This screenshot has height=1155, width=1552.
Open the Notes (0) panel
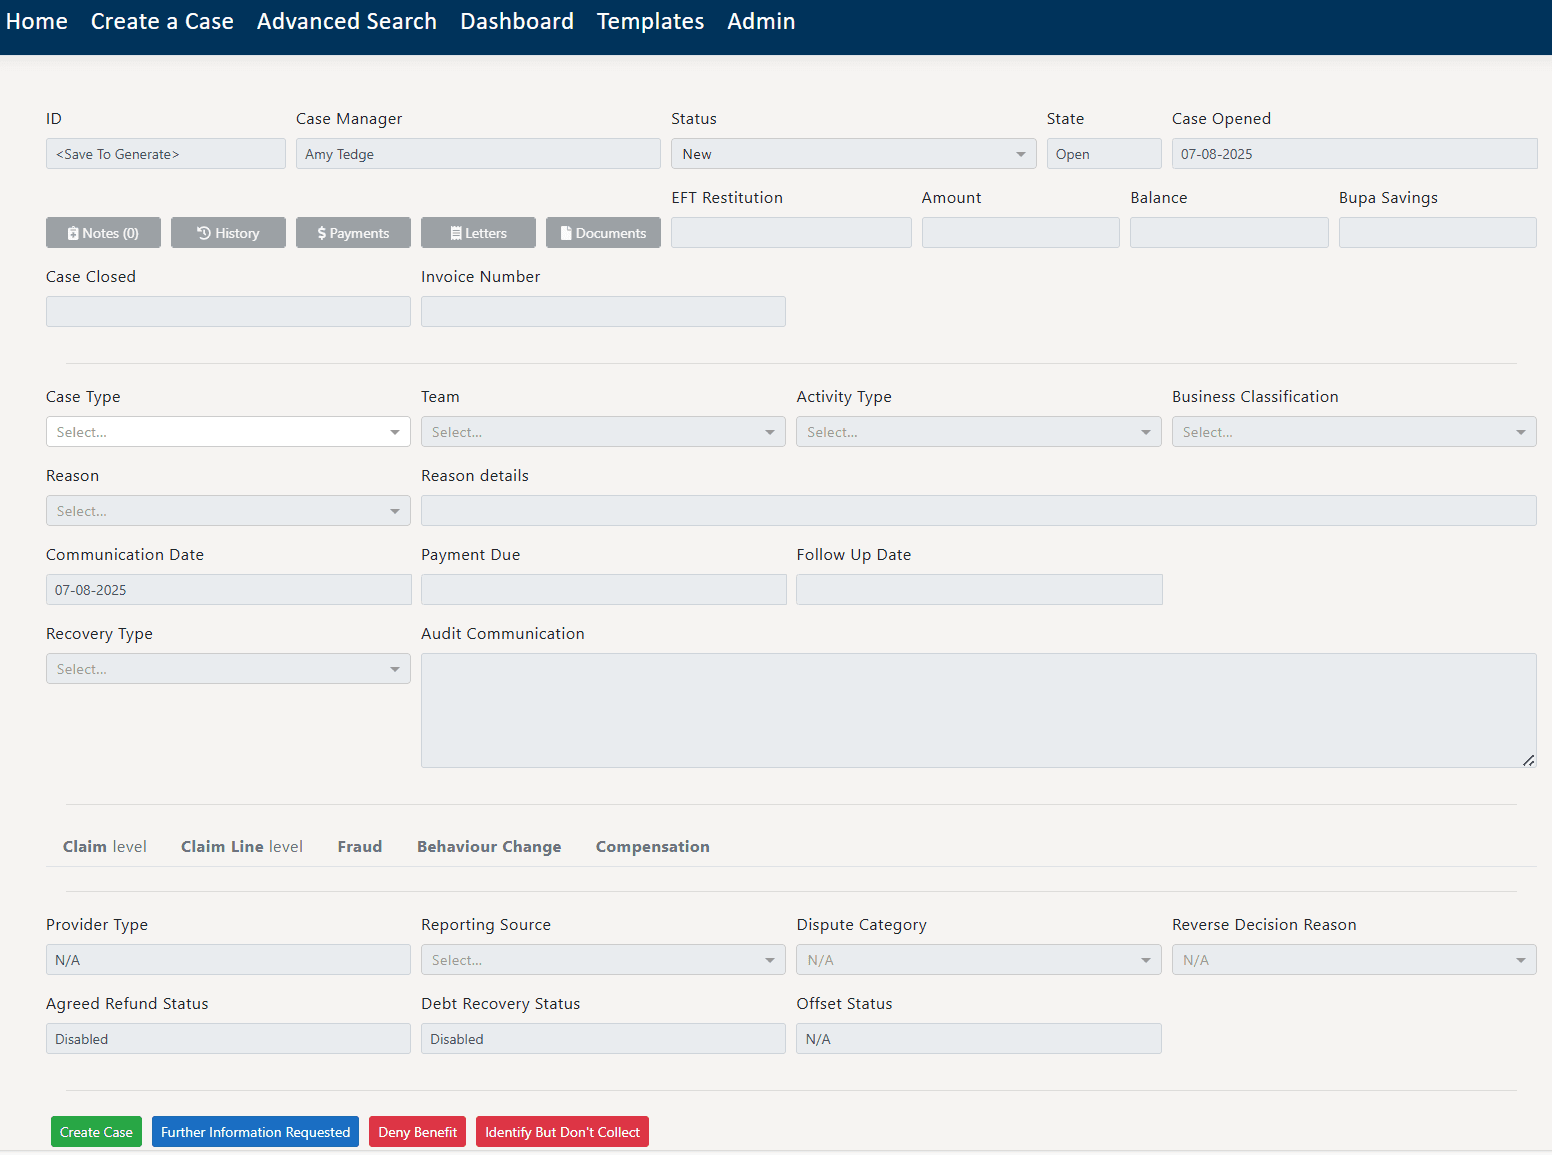pyautogui.click(x=103, y=233)
